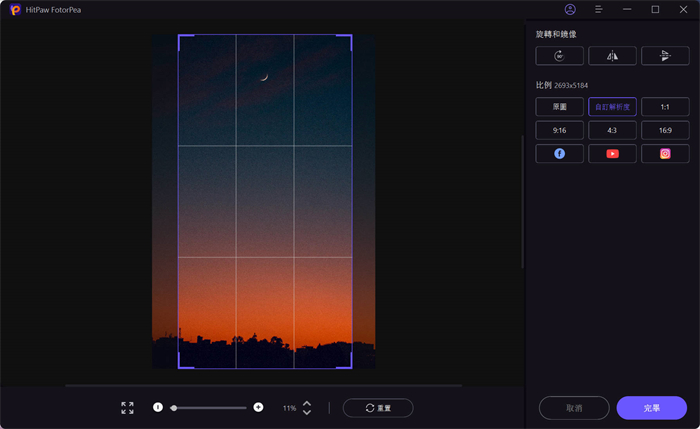Open the hamburger menu in title bar
The height and width of the screenshot is (429, 700).
pos(599,9)
